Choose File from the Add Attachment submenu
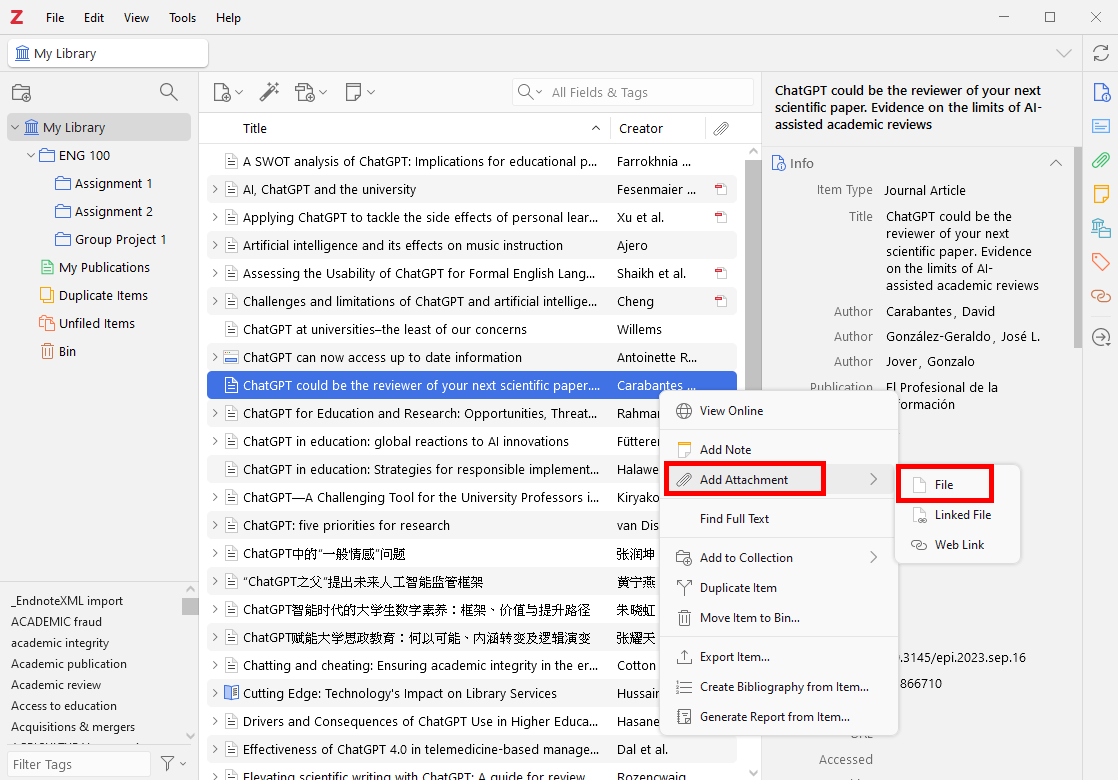Viewport: 1118px width, 780px height. [x=943, y=485]
